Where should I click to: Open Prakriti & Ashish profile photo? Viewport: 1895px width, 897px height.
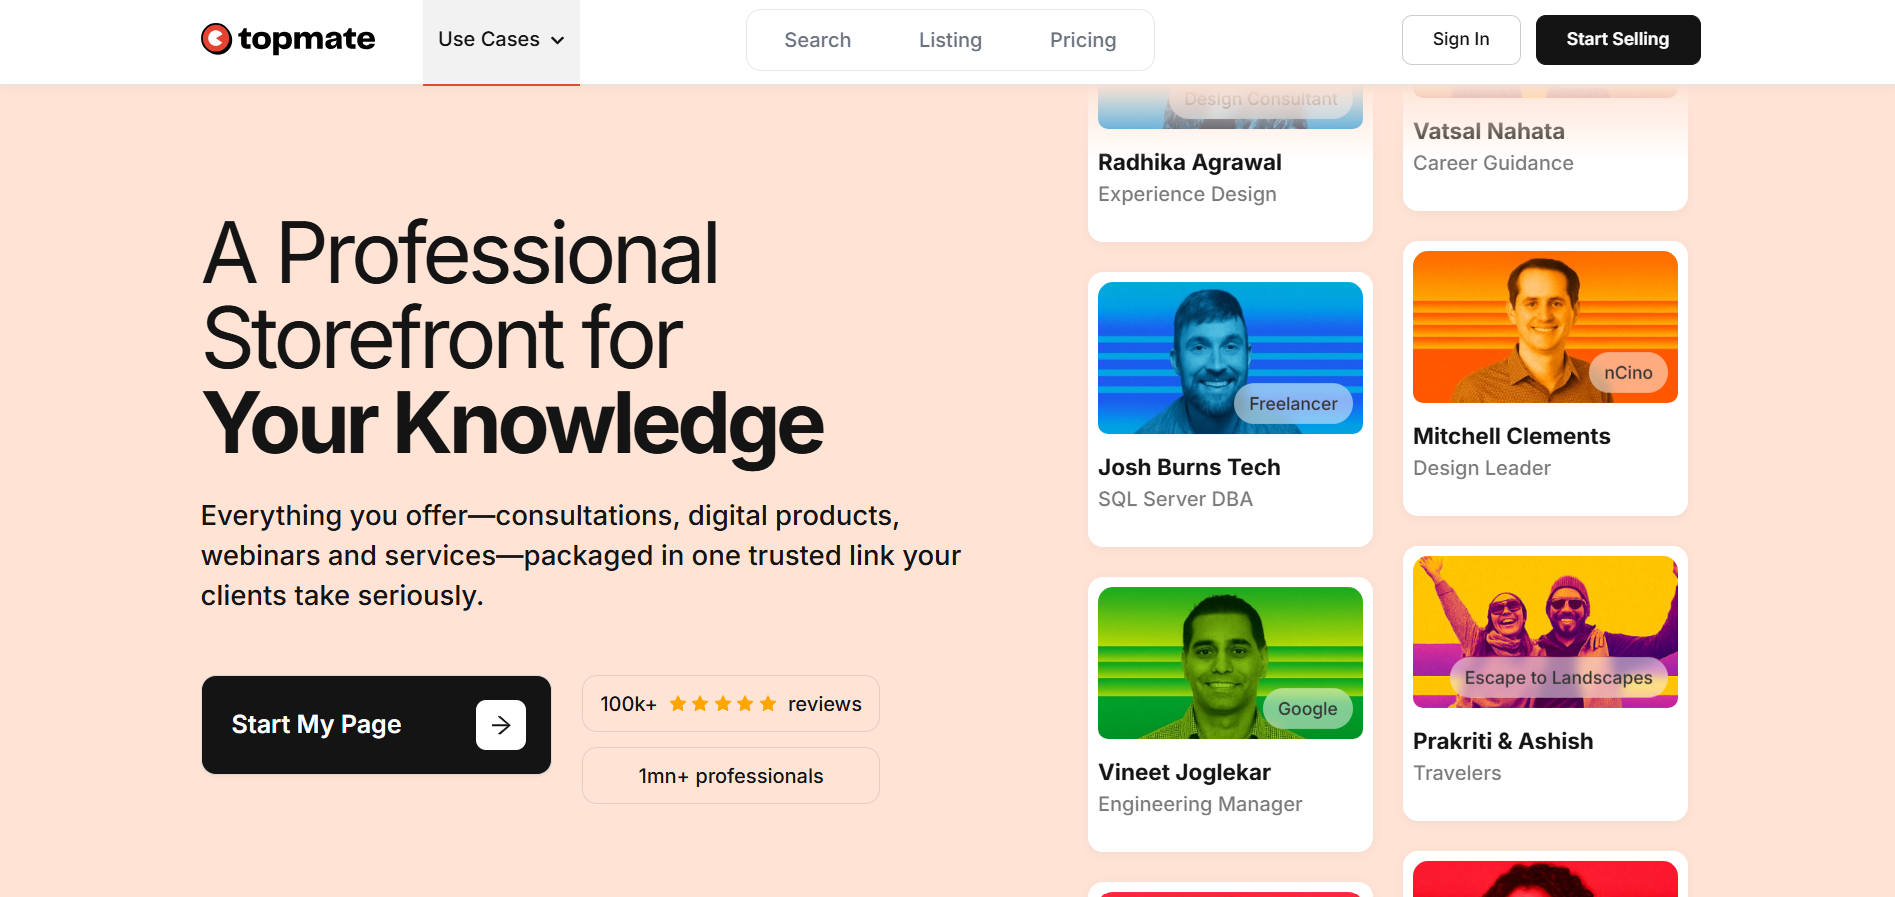pyautogui.click(x=1545, y=632)
